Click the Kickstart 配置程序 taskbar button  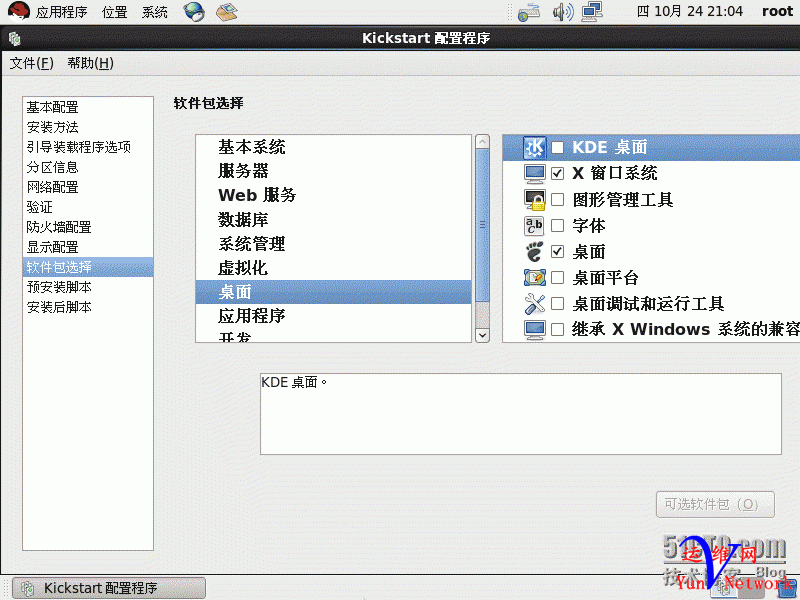(109, 588)
